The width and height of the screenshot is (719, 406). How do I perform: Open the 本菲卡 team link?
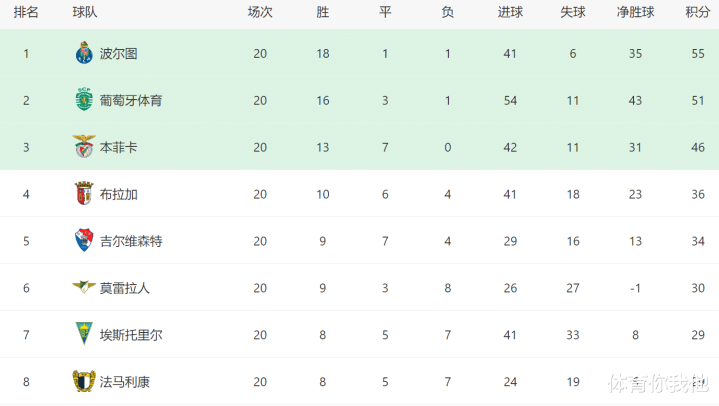coord(119,148)
